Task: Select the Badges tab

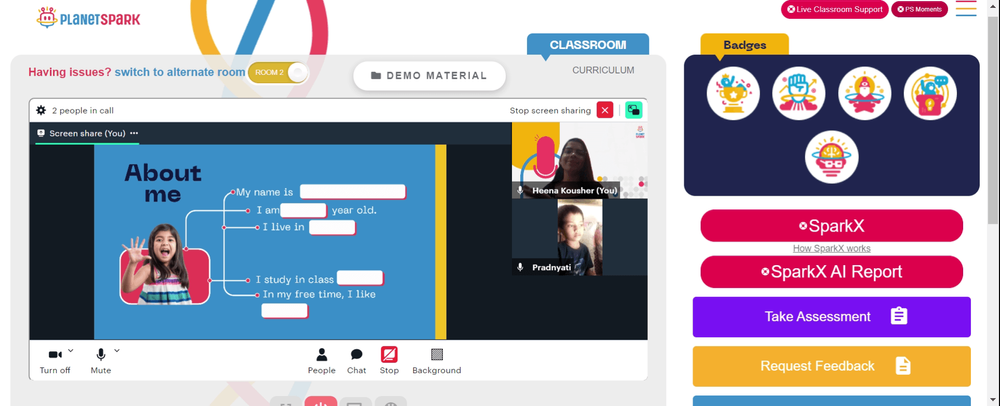Action: point(745,45)
